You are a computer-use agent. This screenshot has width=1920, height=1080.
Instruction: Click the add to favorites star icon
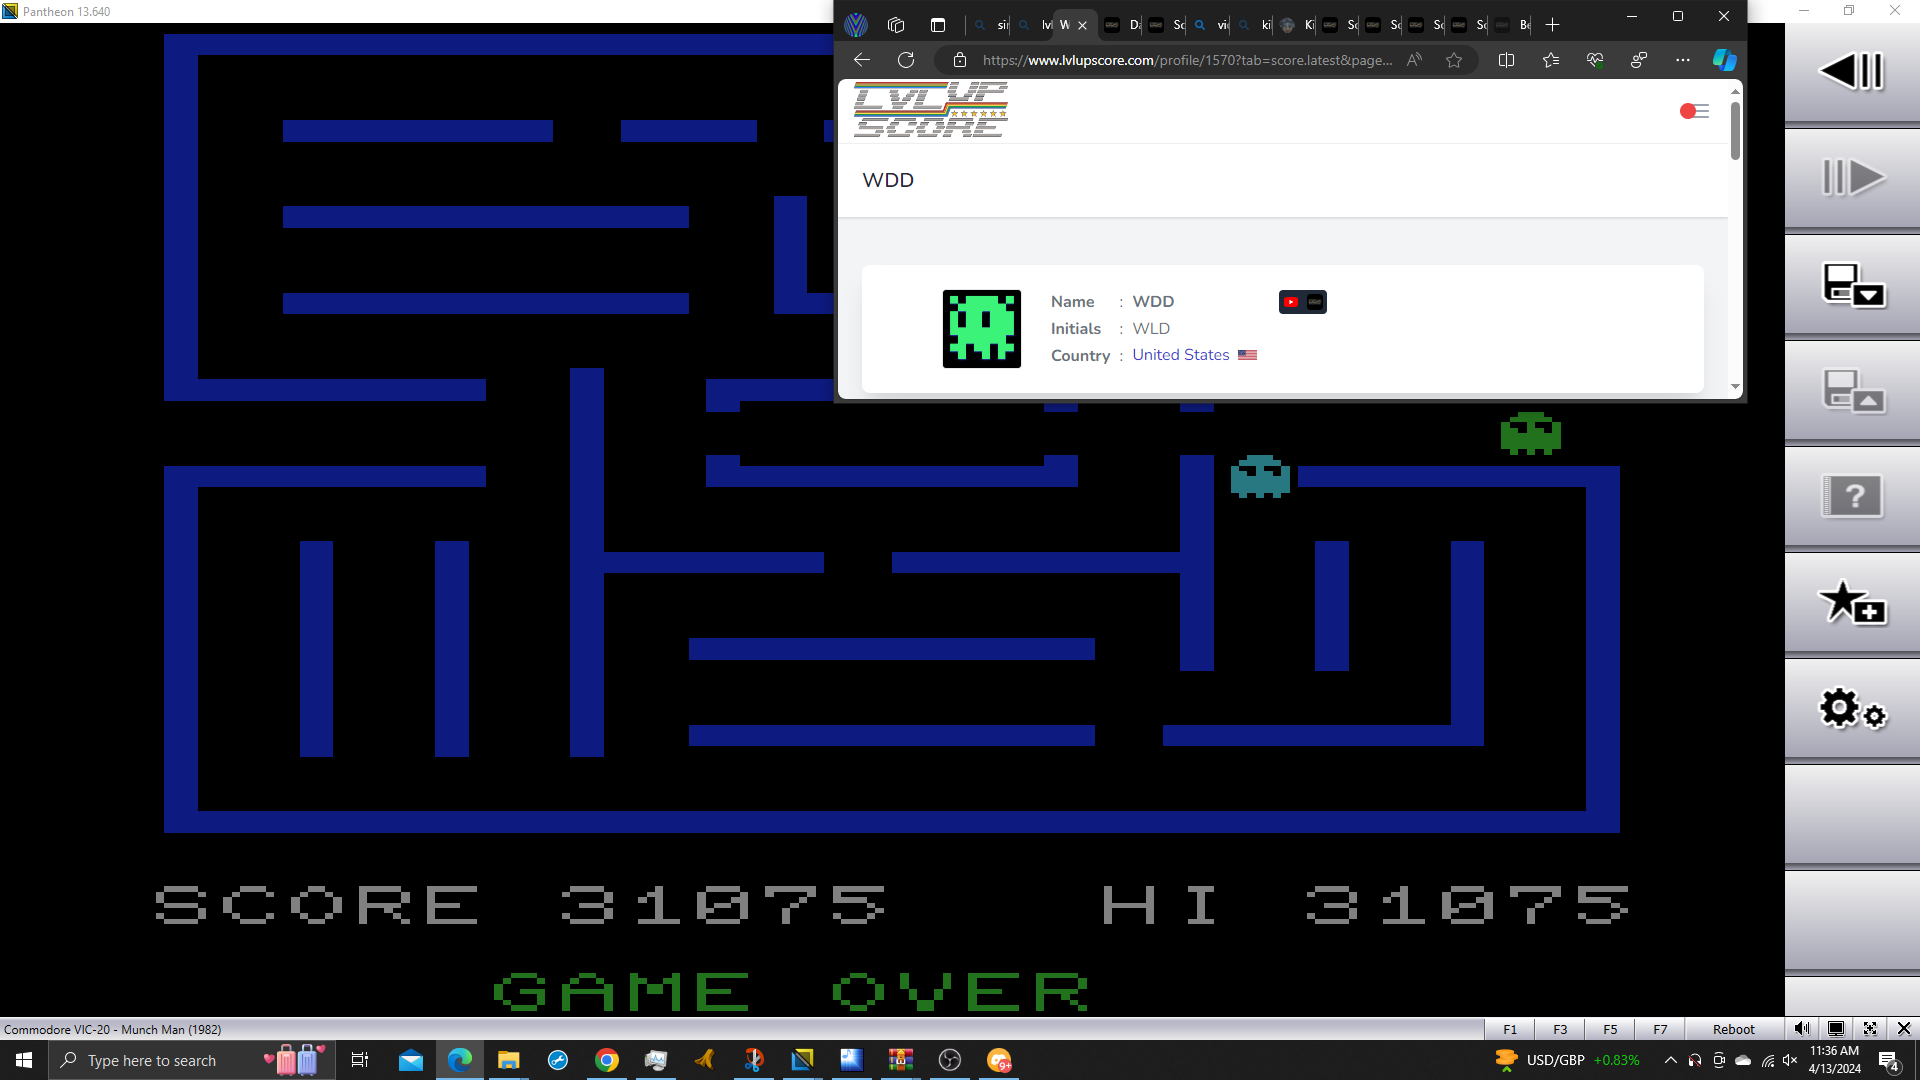[x=1851, y=603]
